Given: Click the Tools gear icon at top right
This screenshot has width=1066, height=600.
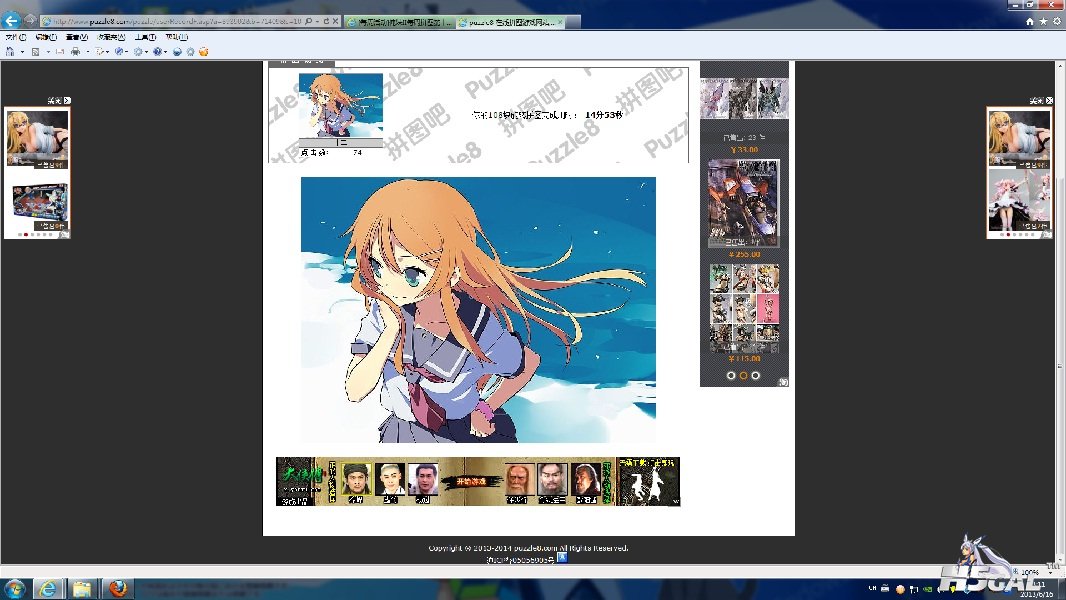Looking at the screenshot, I should click(1057, 22).
